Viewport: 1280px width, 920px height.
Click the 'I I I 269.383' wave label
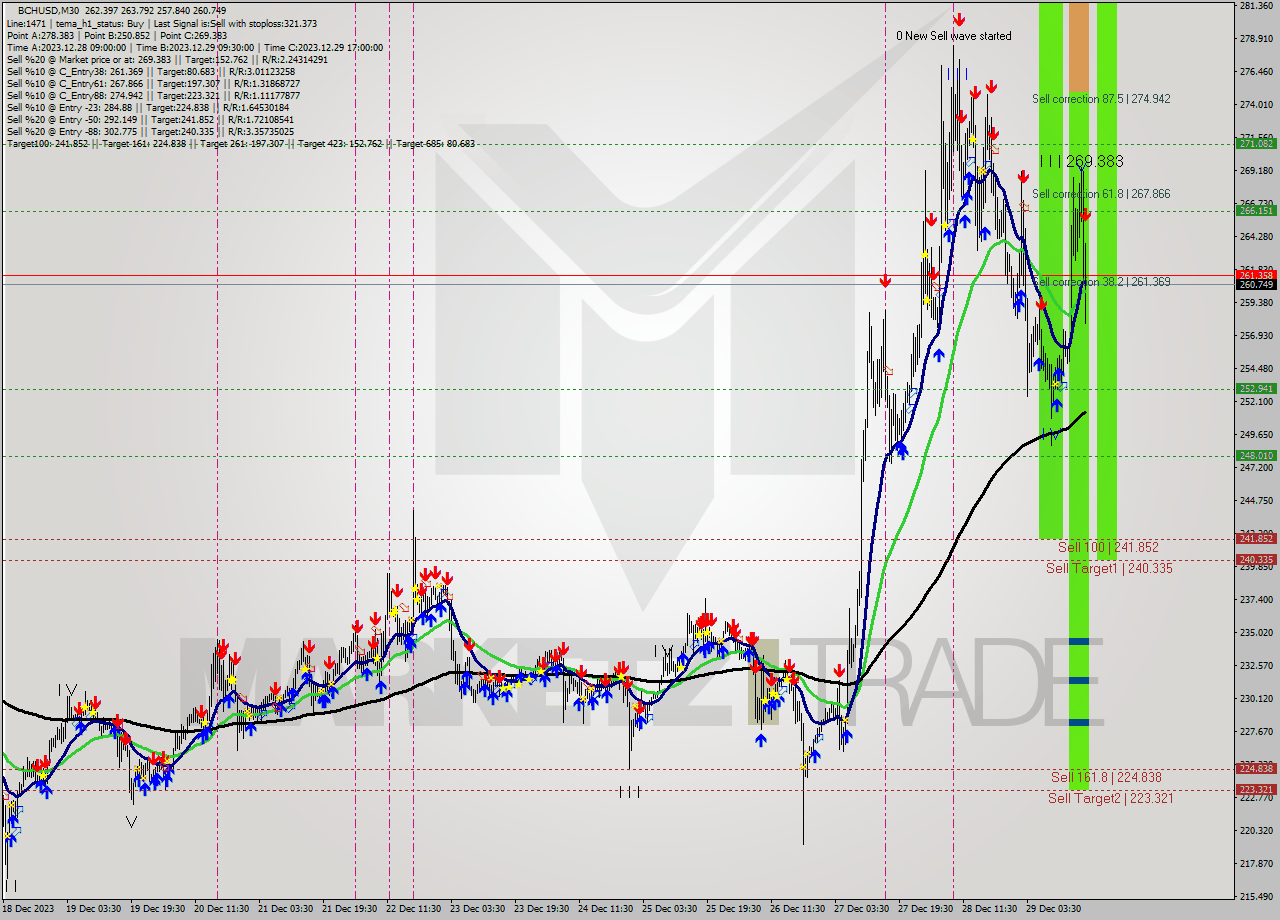coord(1081,161)
